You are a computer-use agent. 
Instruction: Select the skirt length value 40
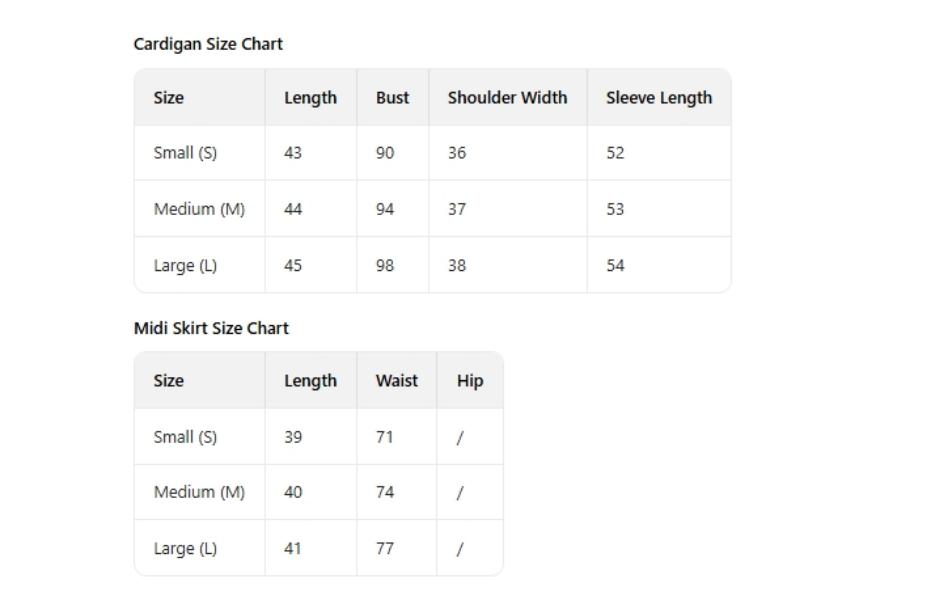(x=293, y=492)
